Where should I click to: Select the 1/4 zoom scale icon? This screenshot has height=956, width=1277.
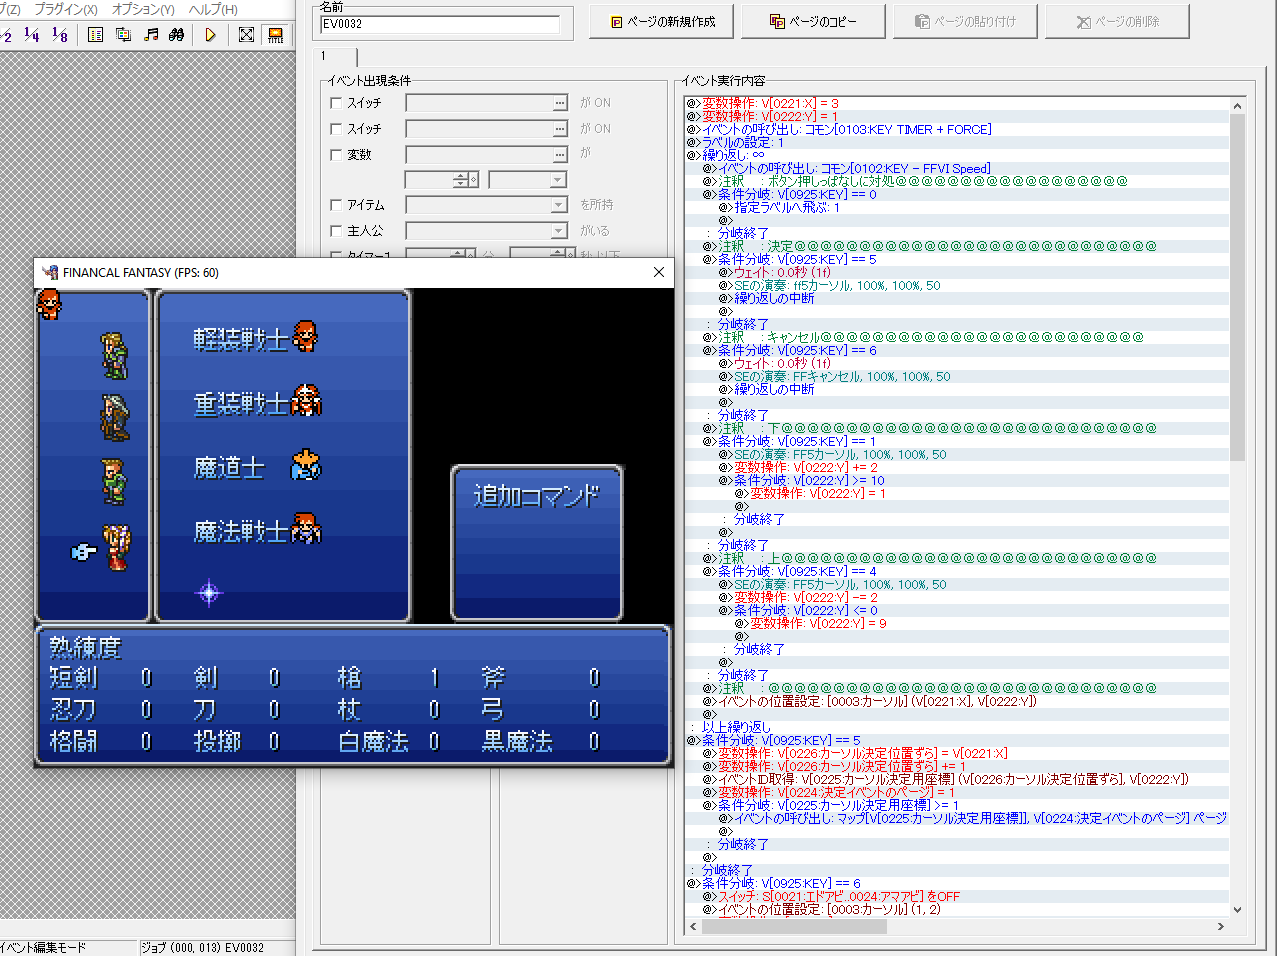tap(31, 35)
